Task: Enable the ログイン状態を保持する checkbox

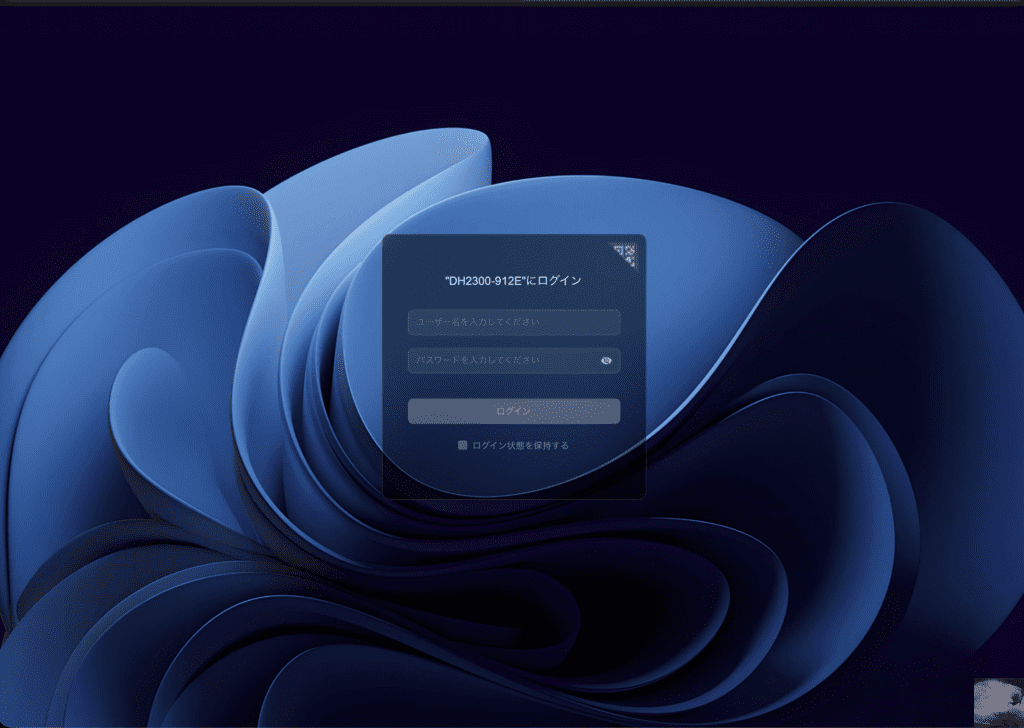Action: (x=462, y=445)
